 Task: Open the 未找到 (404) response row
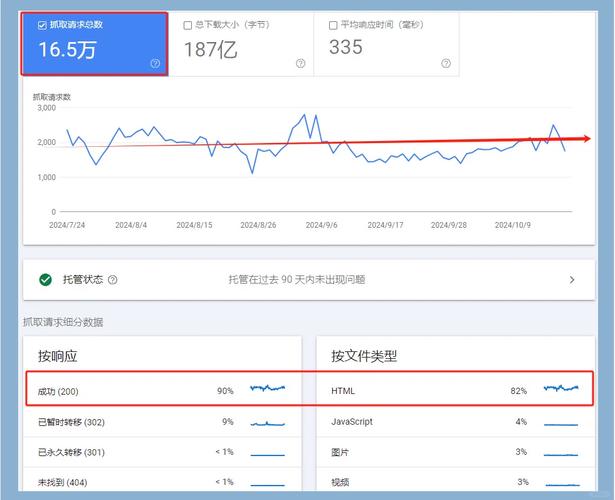click(x=162, y=480)
